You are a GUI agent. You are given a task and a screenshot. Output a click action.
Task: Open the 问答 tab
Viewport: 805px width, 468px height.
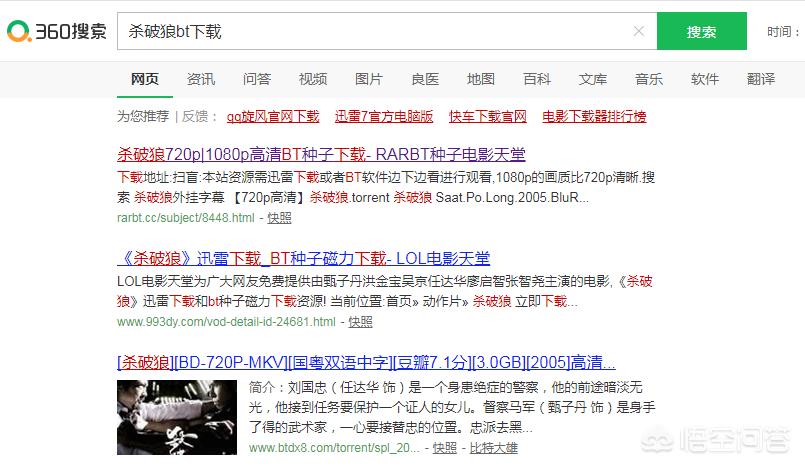pos(257,79)
